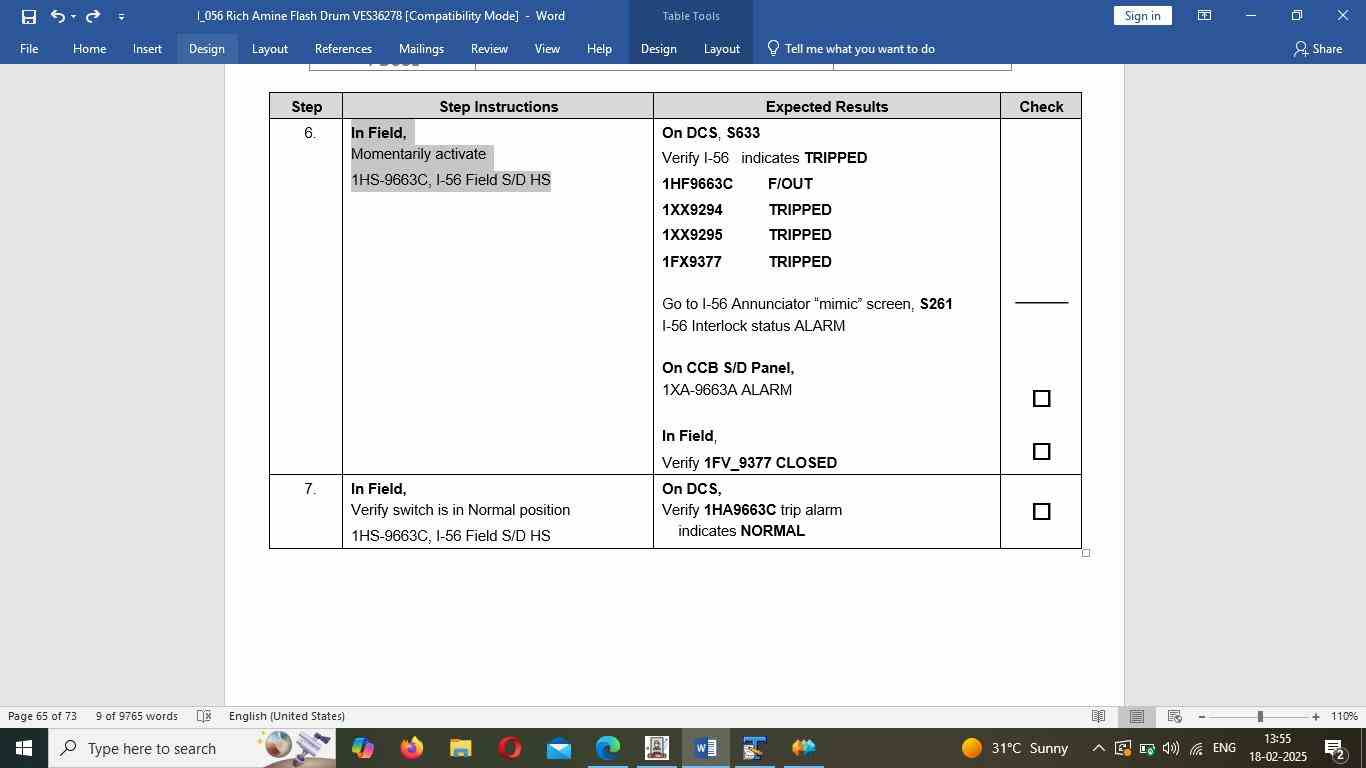Image resolution: width=1366 pixels, height=768 pixels.
Task: Launch Firefox from the taskbar
Action: pos(411,748)
